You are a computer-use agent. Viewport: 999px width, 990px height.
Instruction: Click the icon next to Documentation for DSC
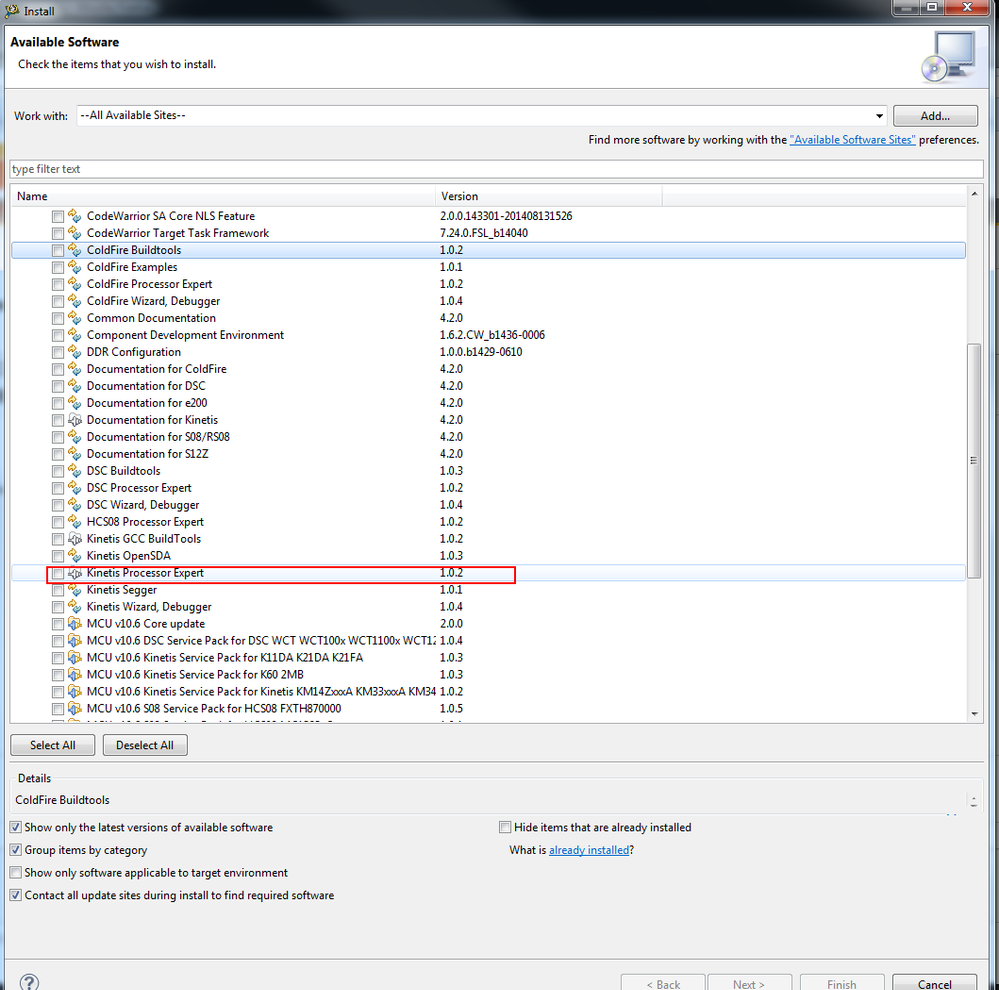[75, 386]
